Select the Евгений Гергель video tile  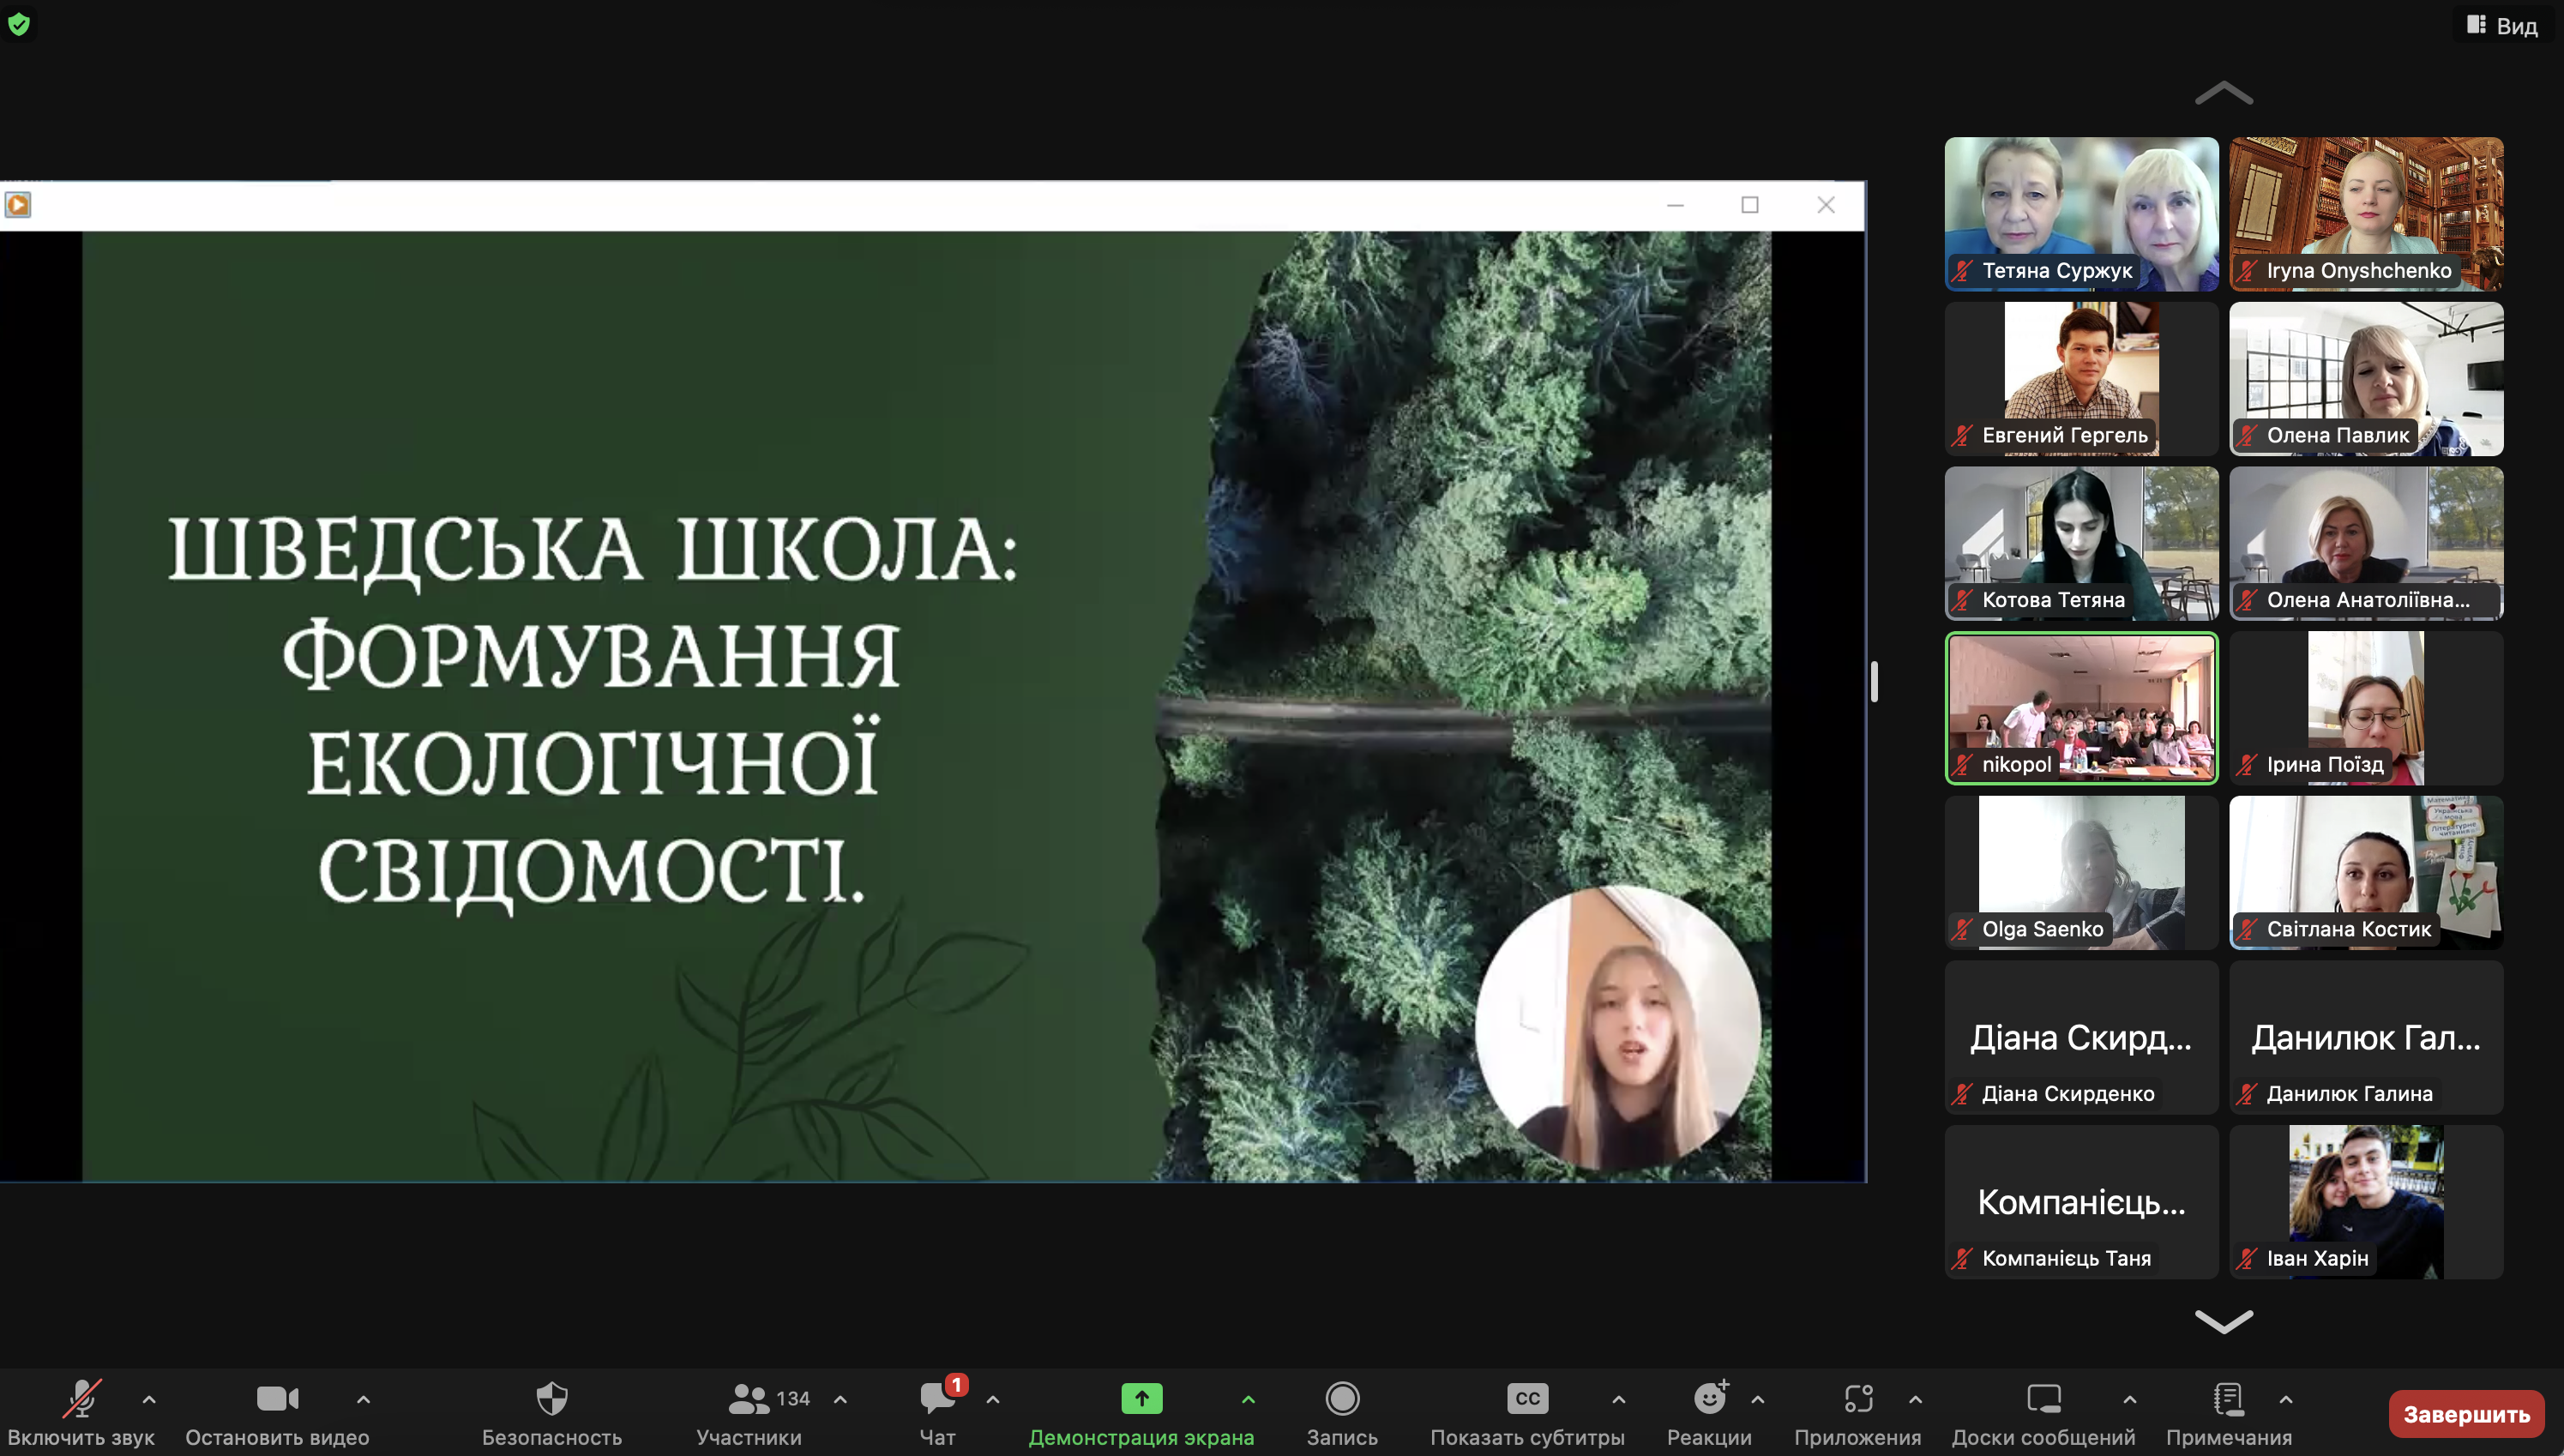[2081, 379]
